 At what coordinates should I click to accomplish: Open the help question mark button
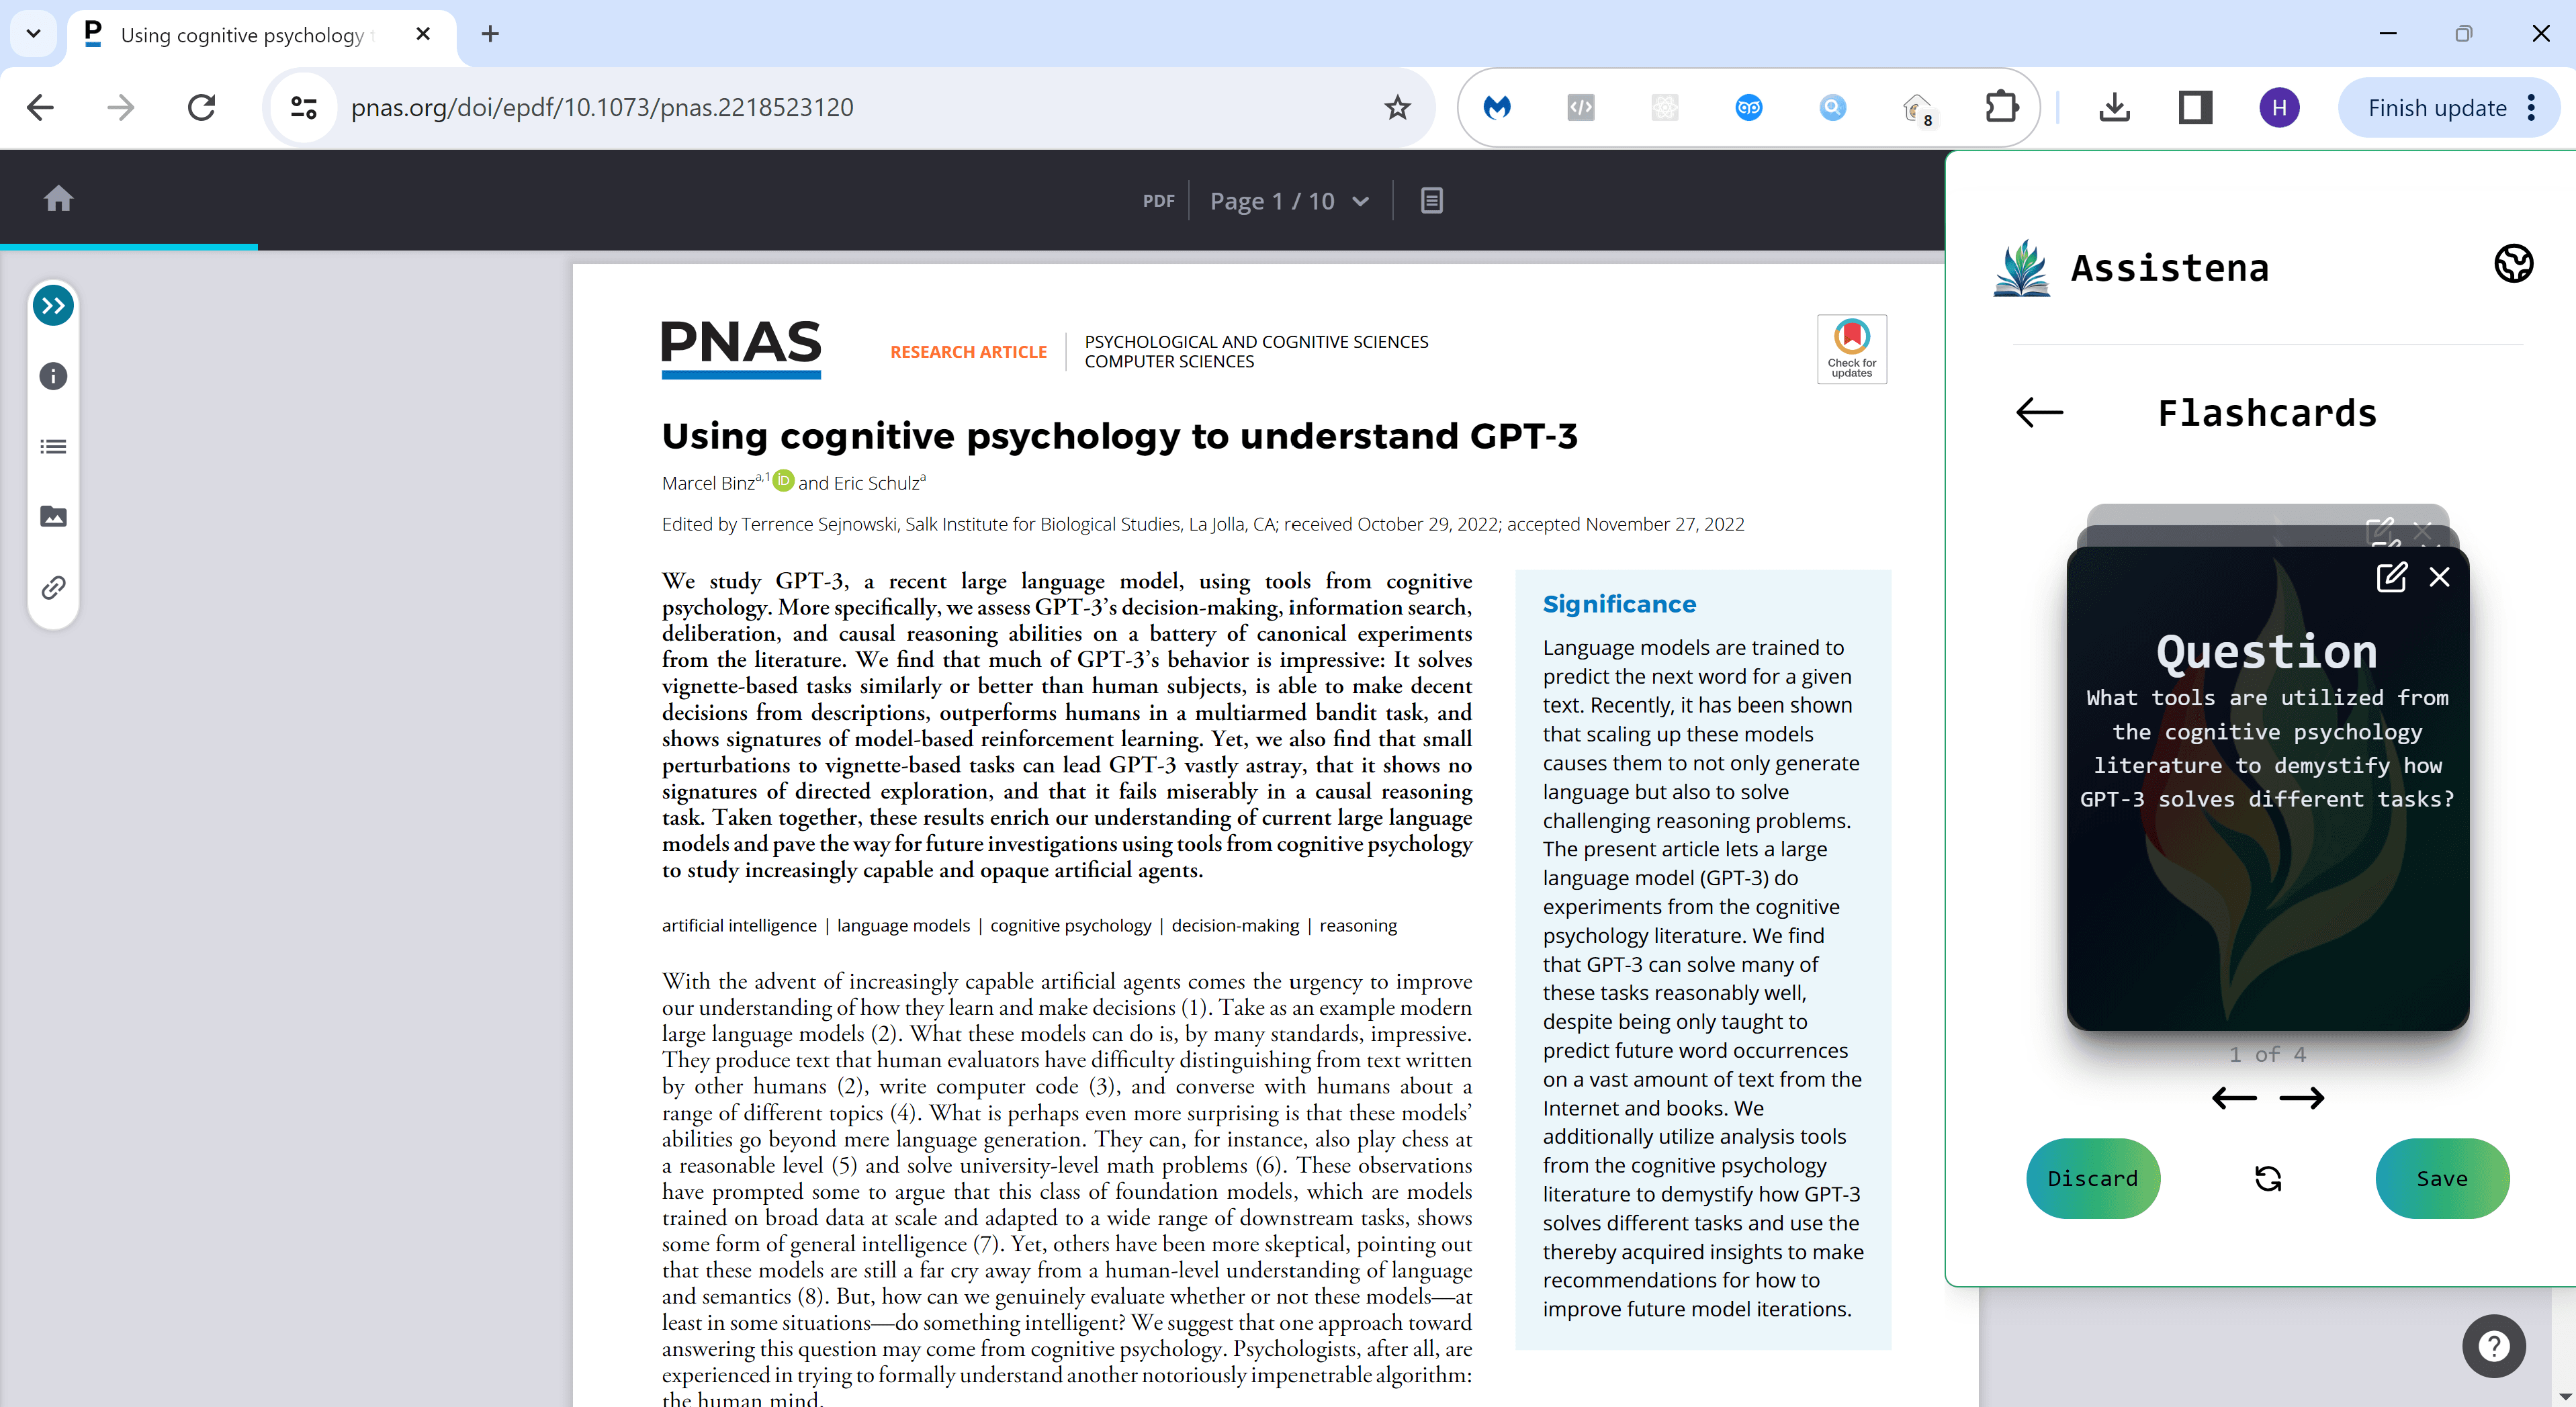click(2493, 1346)
